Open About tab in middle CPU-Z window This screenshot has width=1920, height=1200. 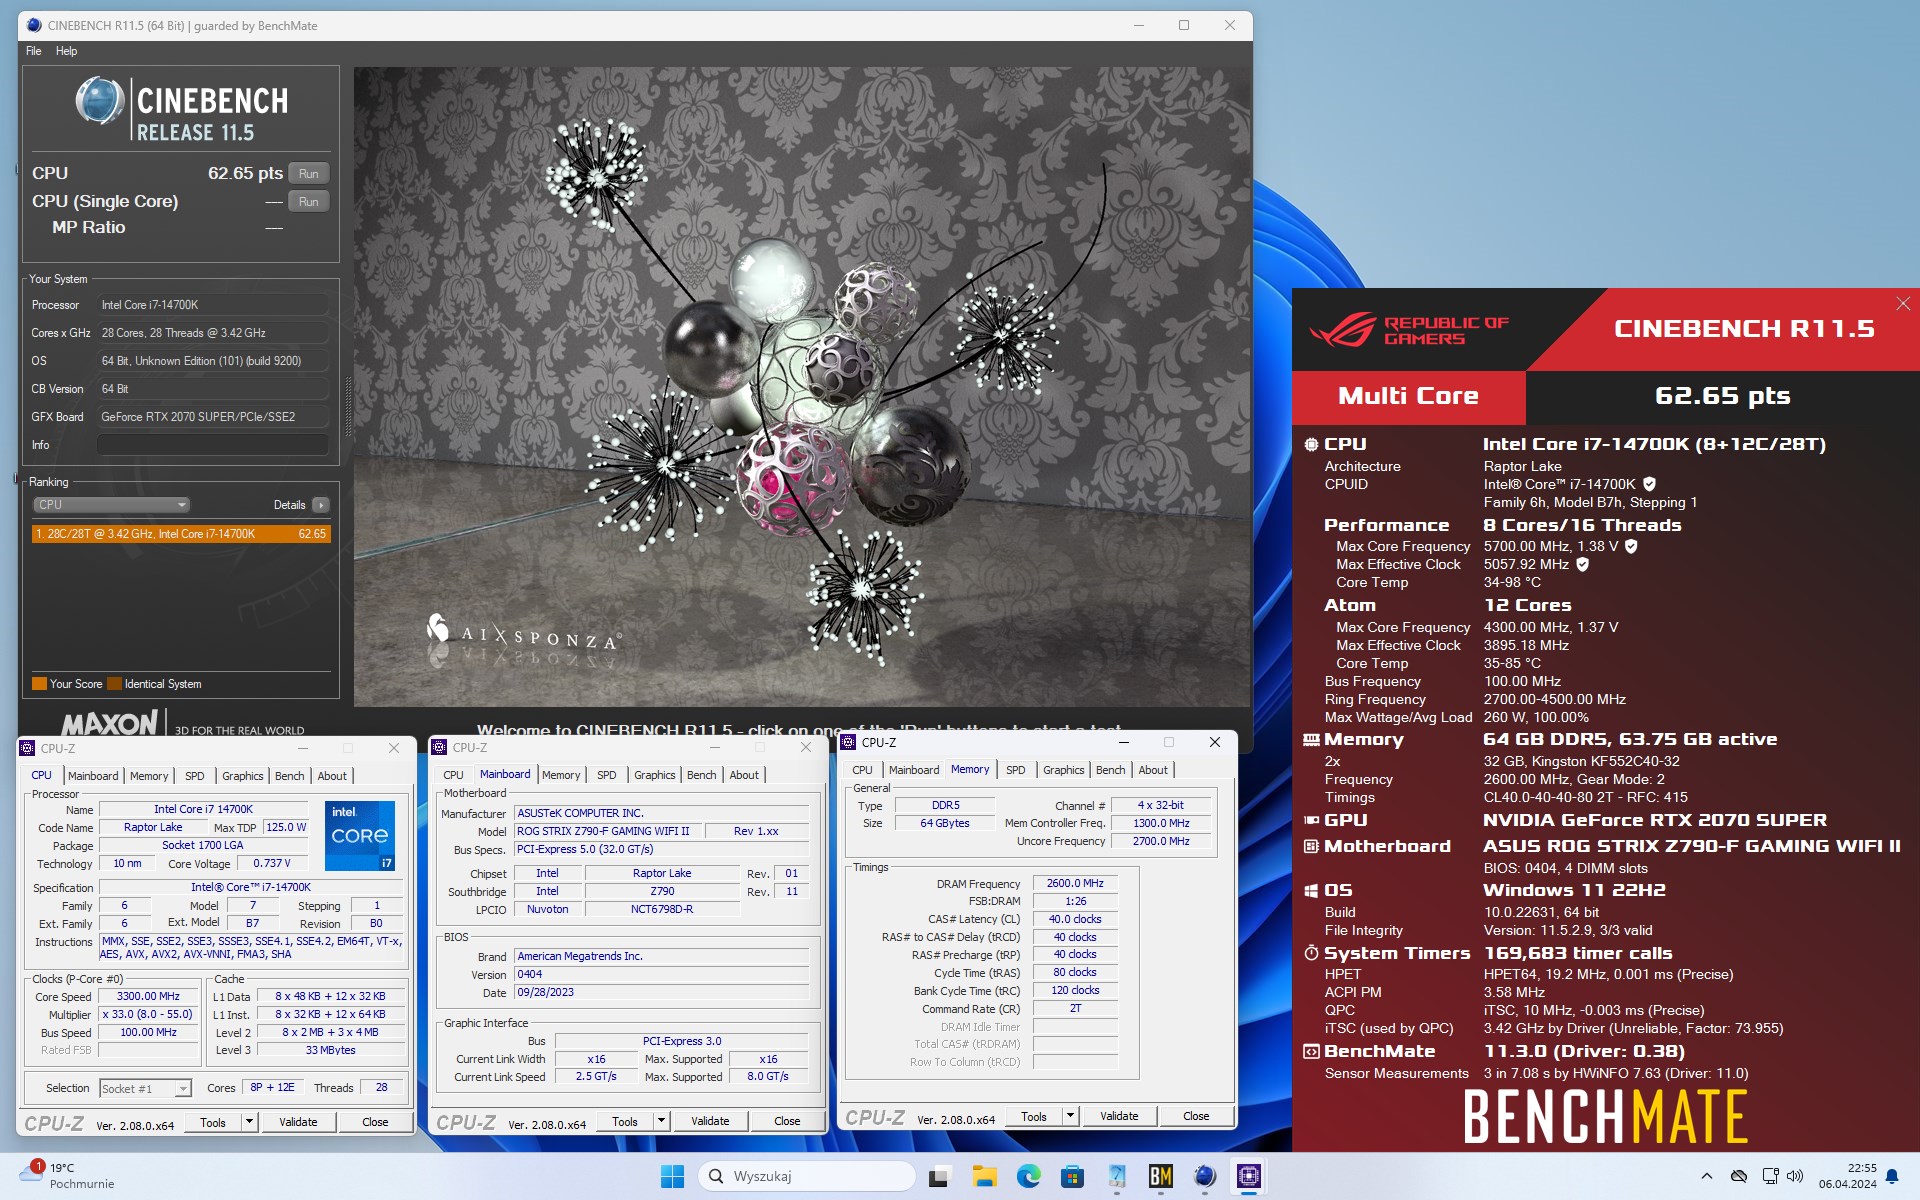point(744,775)
